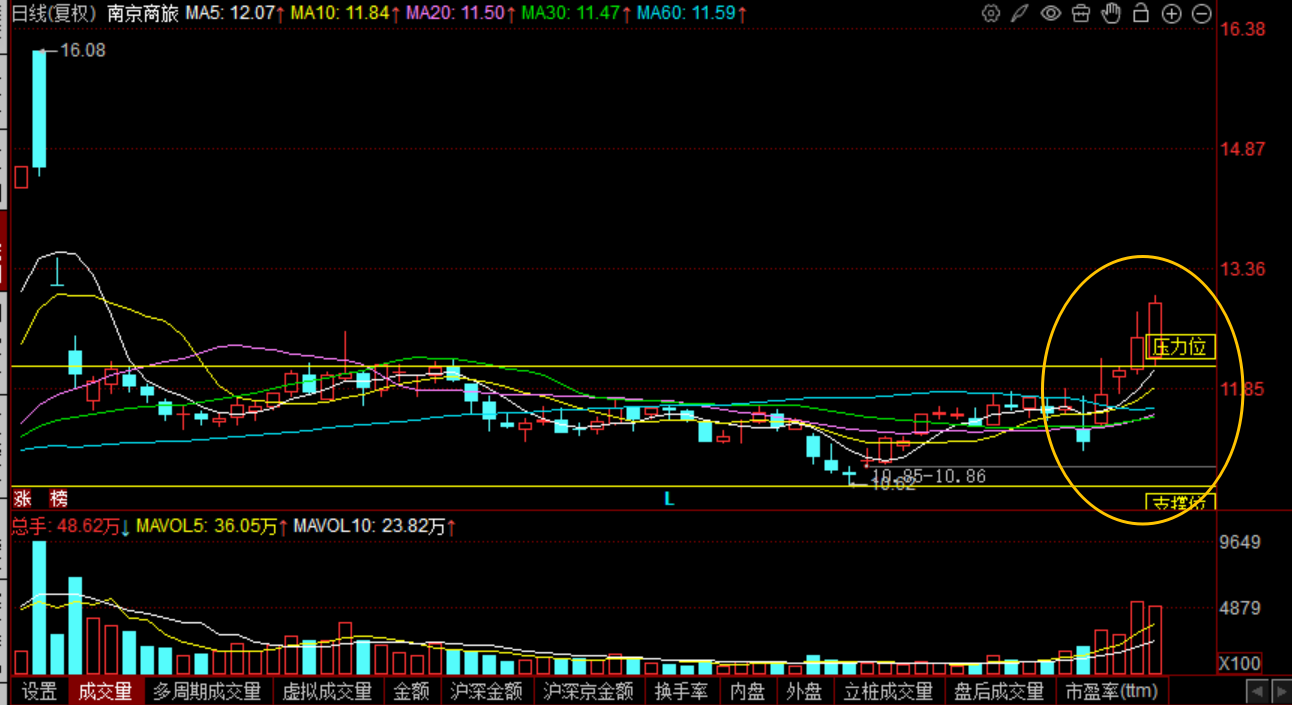Zoom out with the minus icon
This screenshot has width=1292, height=705.
1202,14
